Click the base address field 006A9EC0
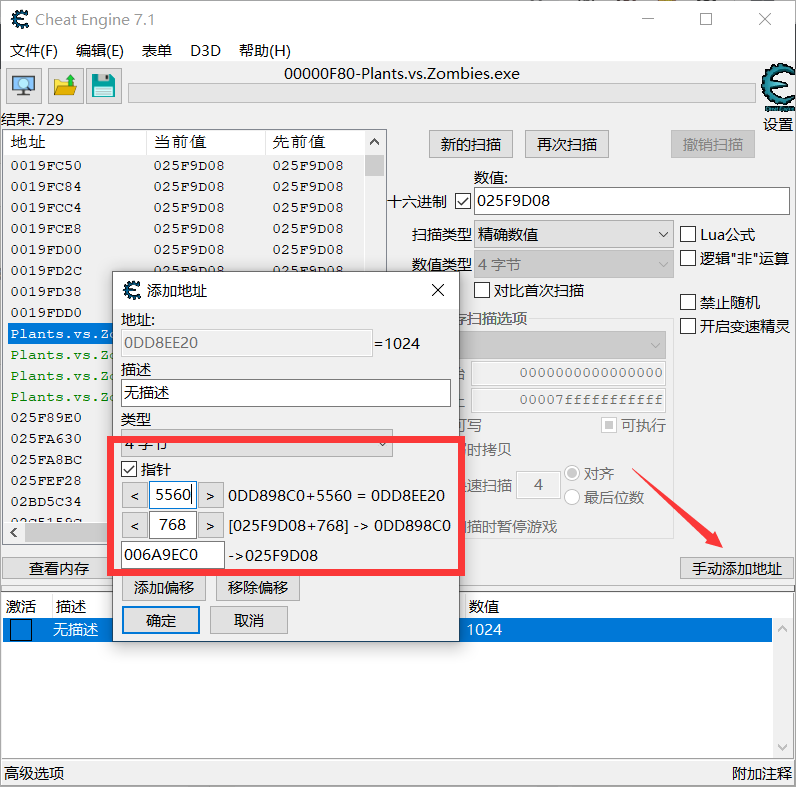 pos(173,555)
